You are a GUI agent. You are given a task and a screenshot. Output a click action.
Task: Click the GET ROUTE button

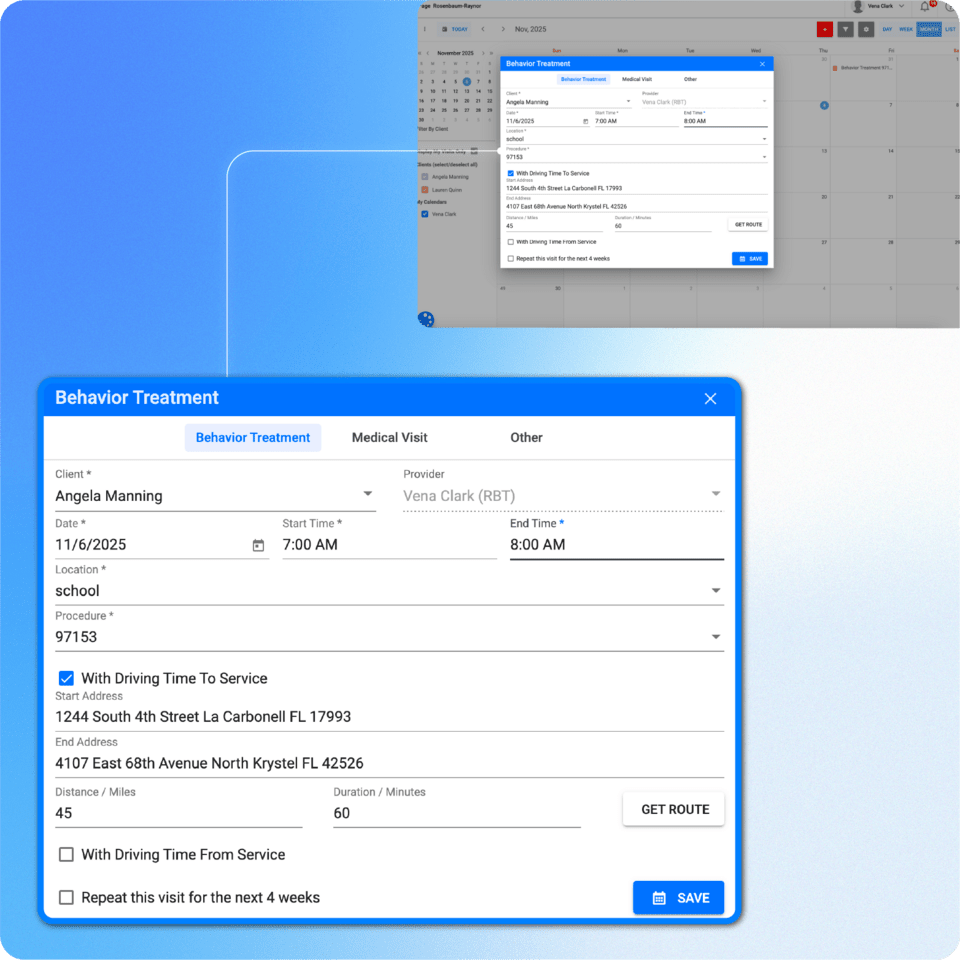point(673,809)
